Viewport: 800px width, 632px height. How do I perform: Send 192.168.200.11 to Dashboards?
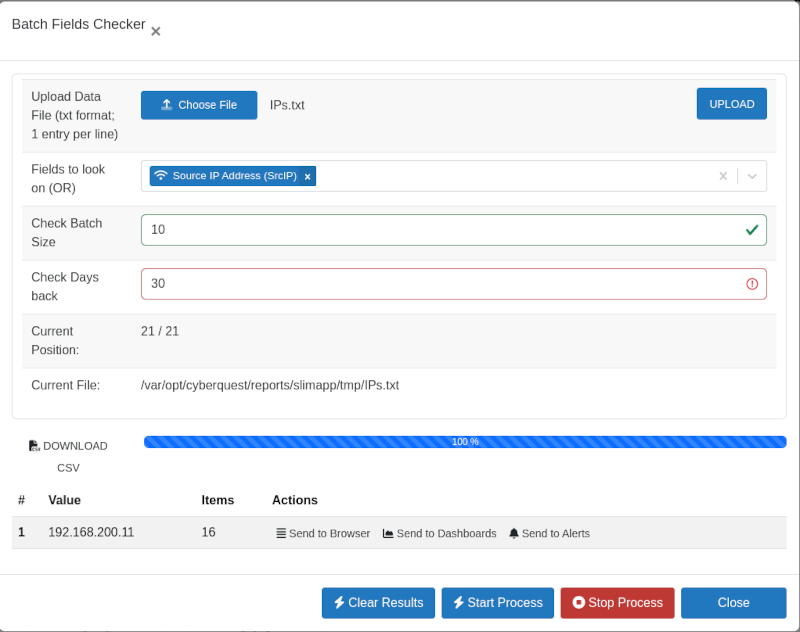click(439, 534)
